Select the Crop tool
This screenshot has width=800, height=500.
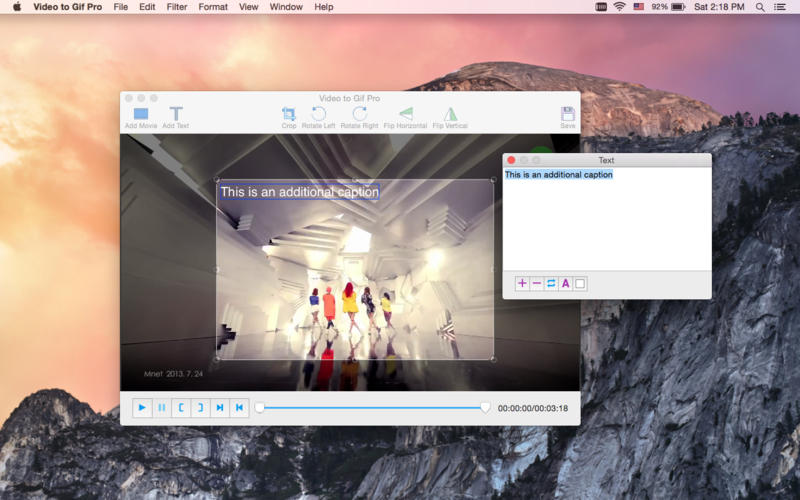pyautogui.click(x=289, y=117)
